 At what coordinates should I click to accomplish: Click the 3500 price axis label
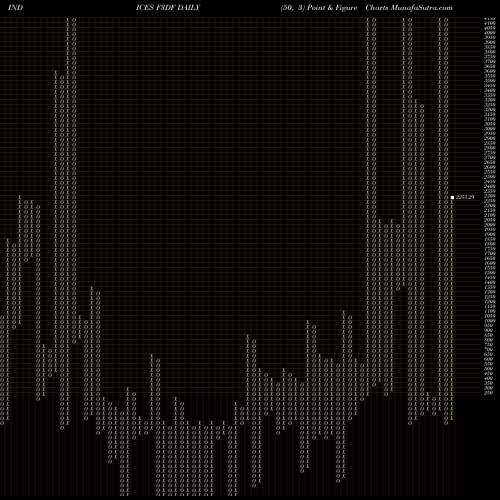point(490,82)
